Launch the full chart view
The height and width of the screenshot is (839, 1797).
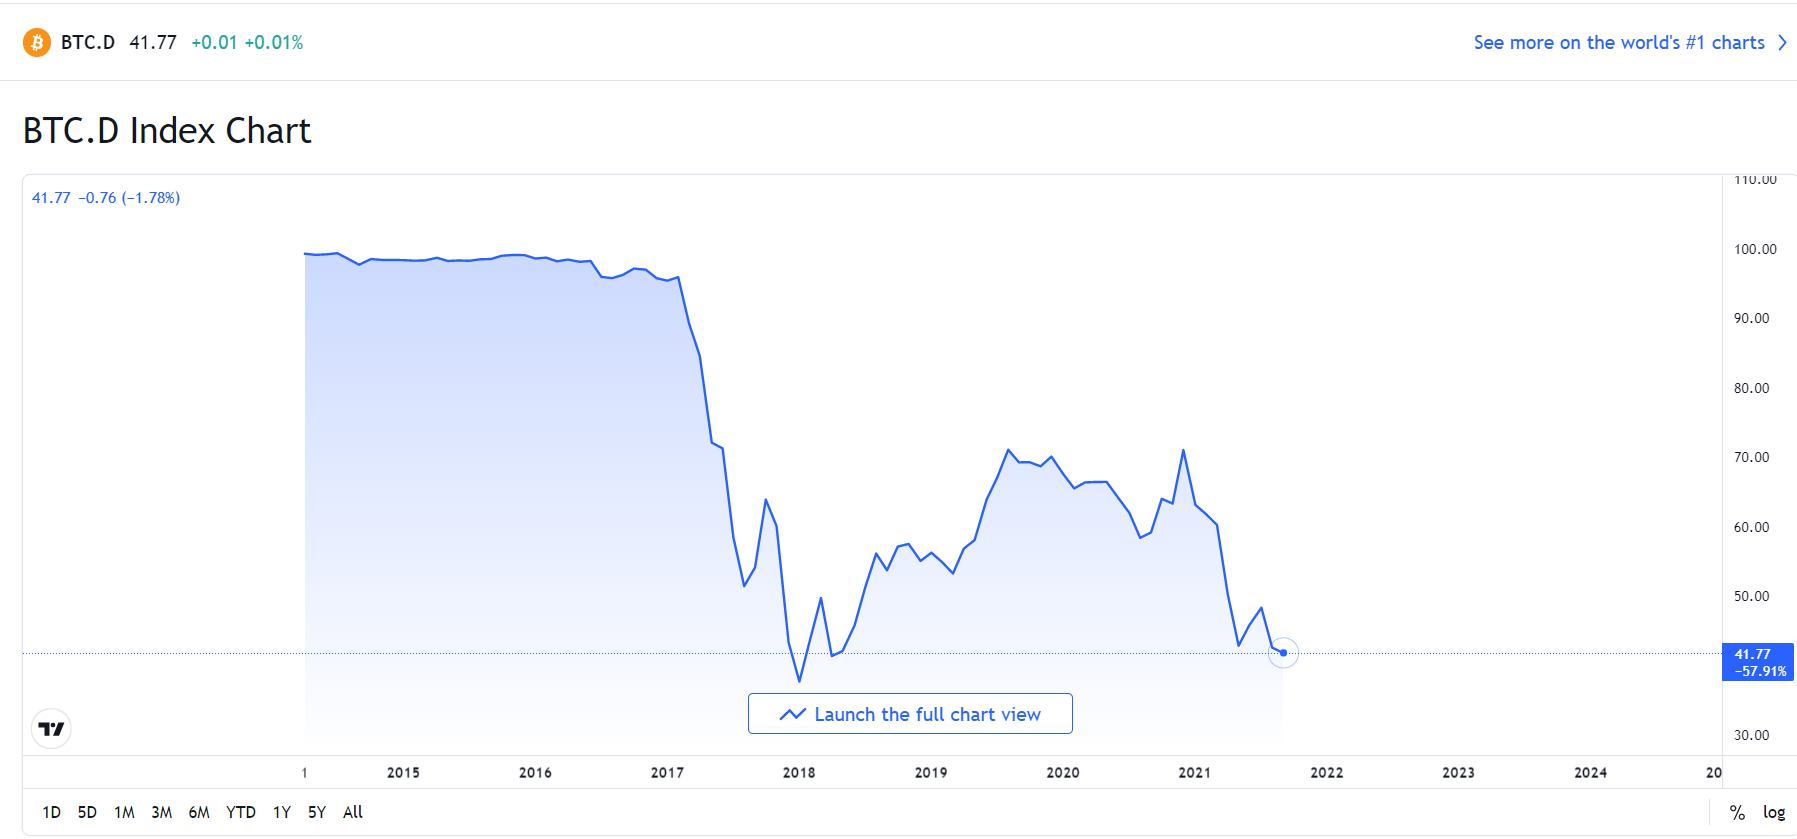coord(910,714)
